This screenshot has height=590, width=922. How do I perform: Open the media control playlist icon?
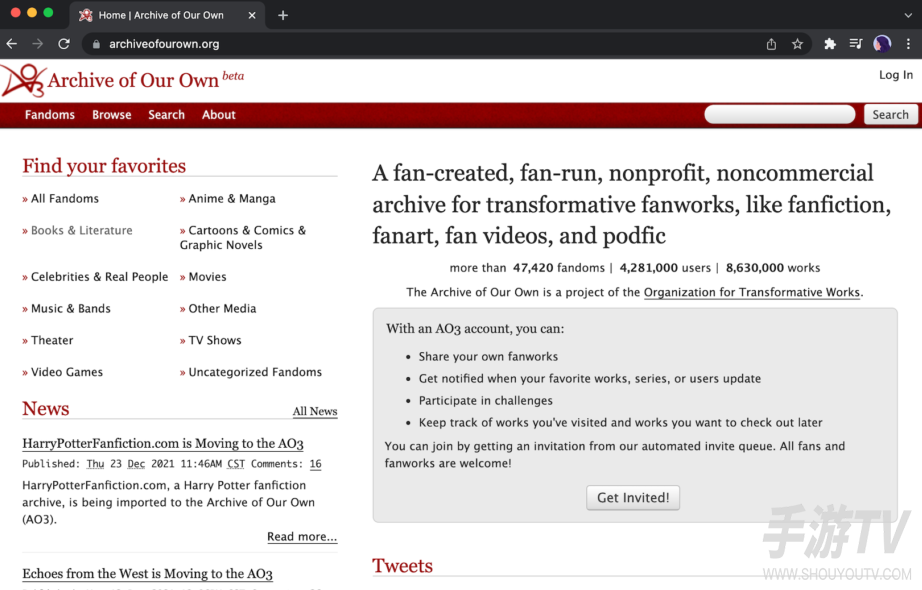coord(856,44)
